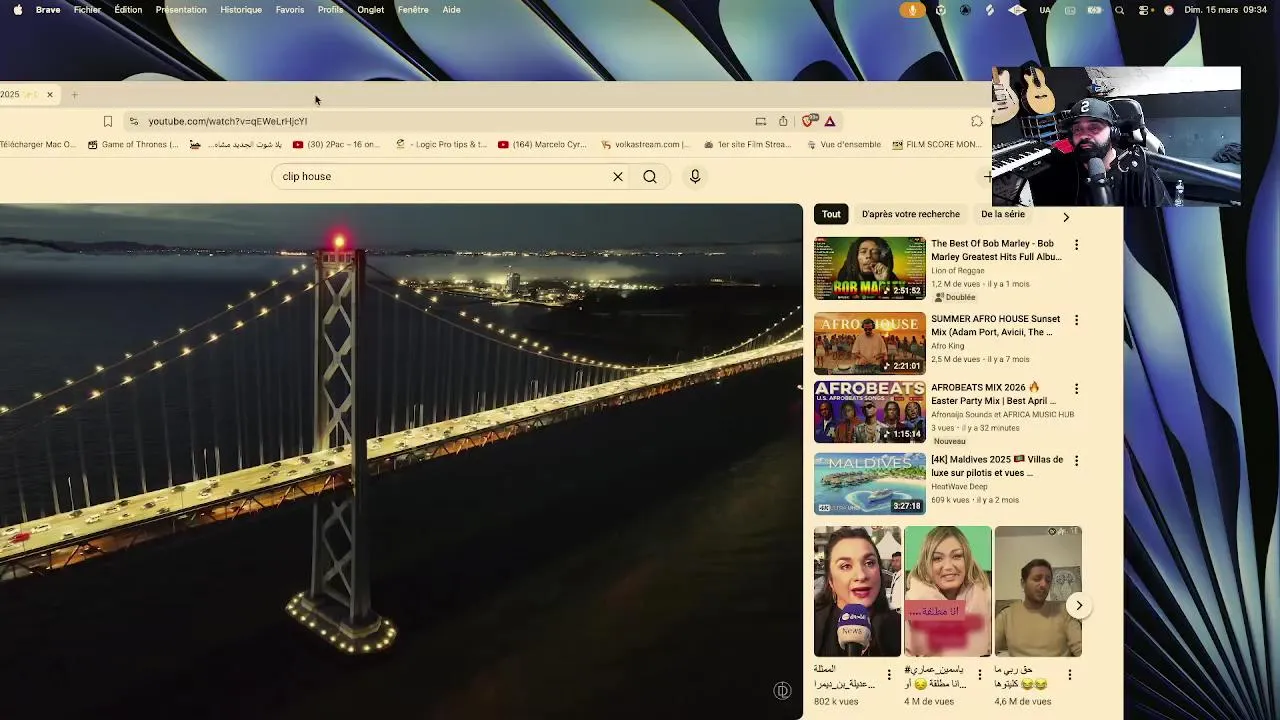Open Spotlight search in the menu bar
The height and width of the screenshot is (720, 1280).
[1119, 10]
